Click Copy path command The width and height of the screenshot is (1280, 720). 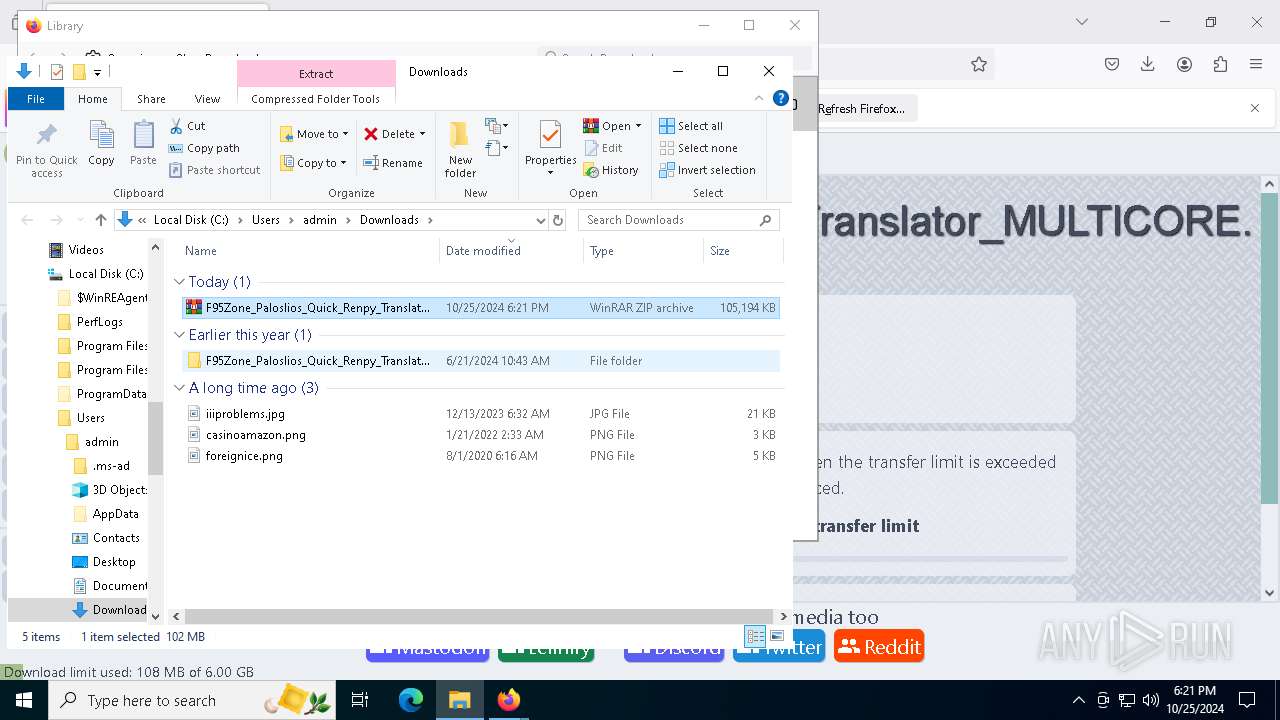coord(204,148)
